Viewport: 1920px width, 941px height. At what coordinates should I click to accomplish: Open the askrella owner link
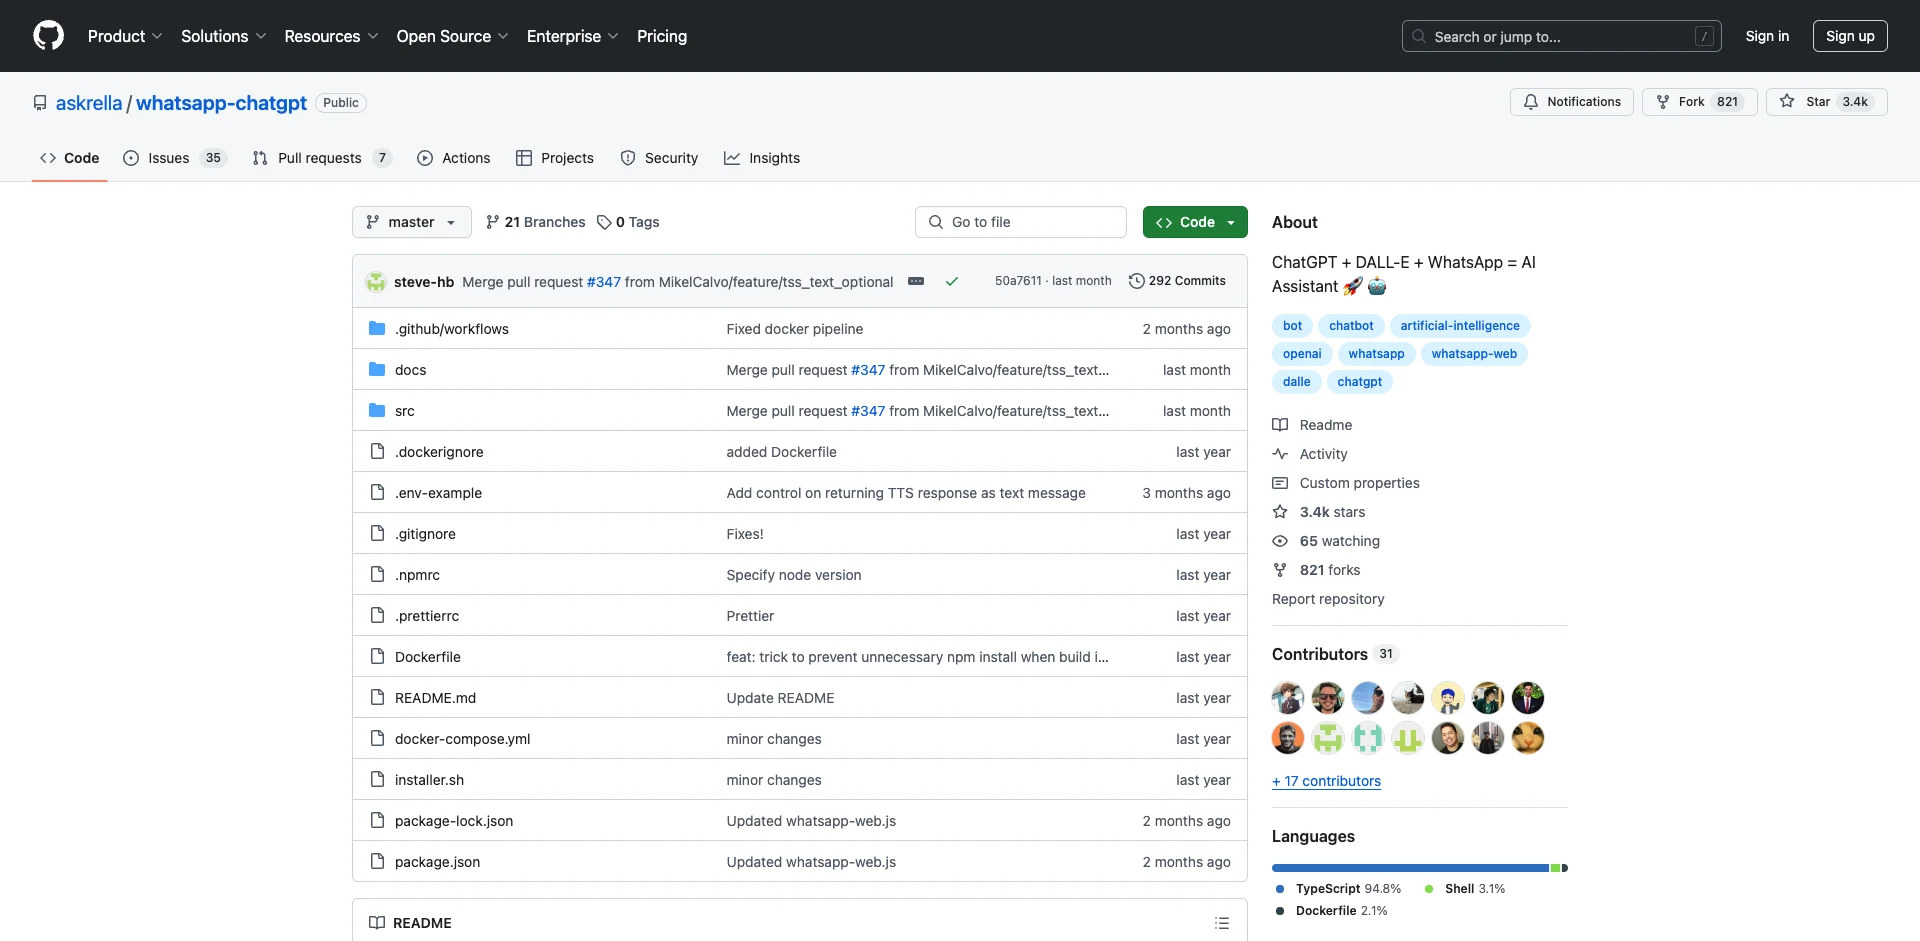pyautogui.click(x=89, y=103)
